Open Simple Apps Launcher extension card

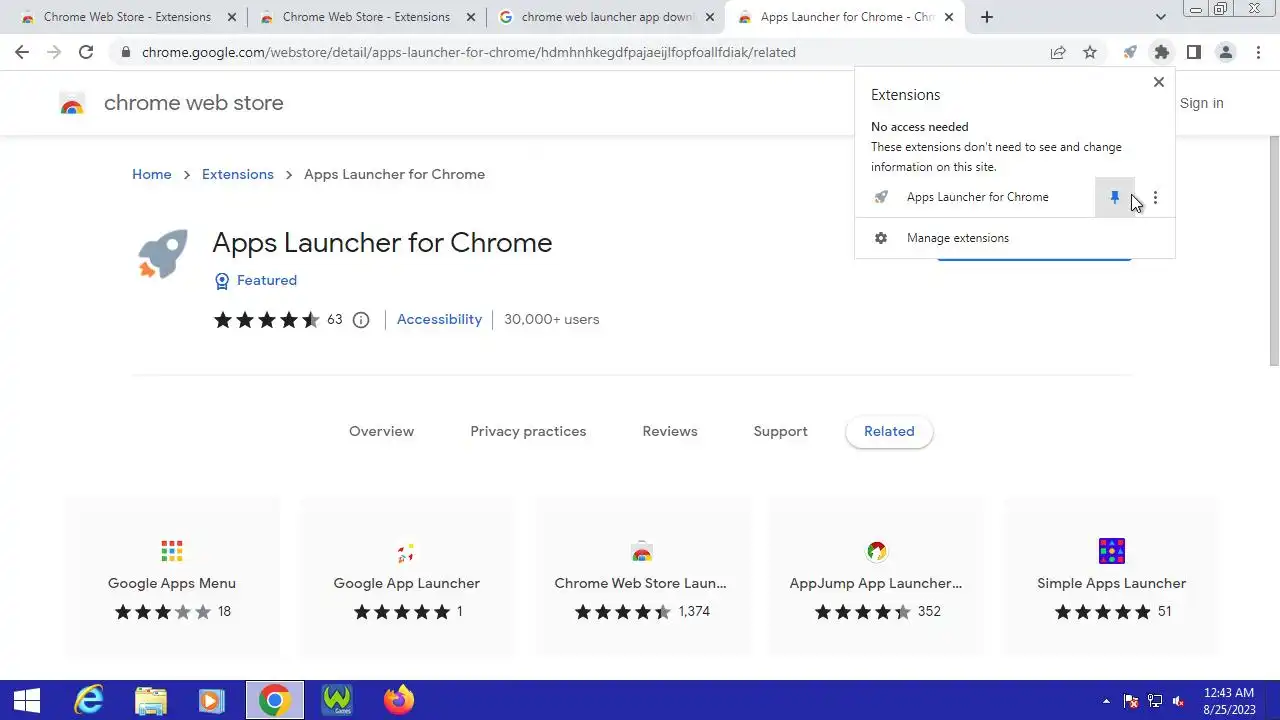pyautogui.click(x=1111, y=577)
